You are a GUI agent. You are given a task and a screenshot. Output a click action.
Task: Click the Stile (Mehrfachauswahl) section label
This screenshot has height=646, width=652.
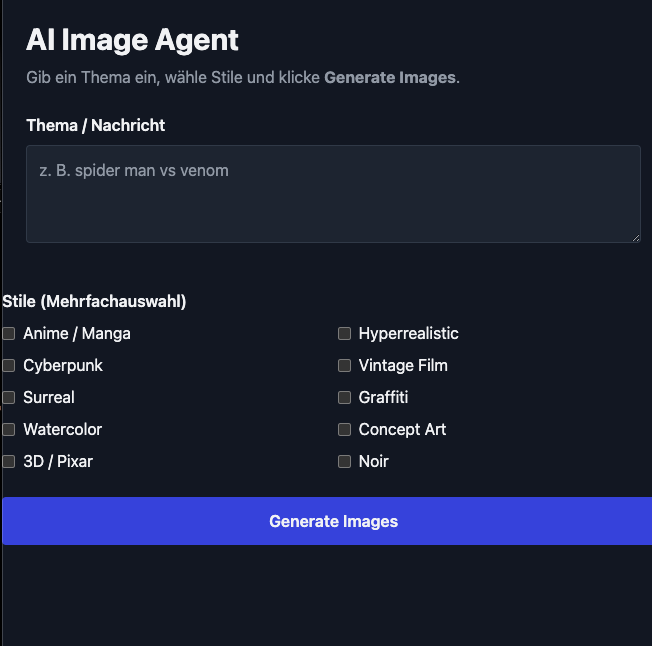[94, 301]
